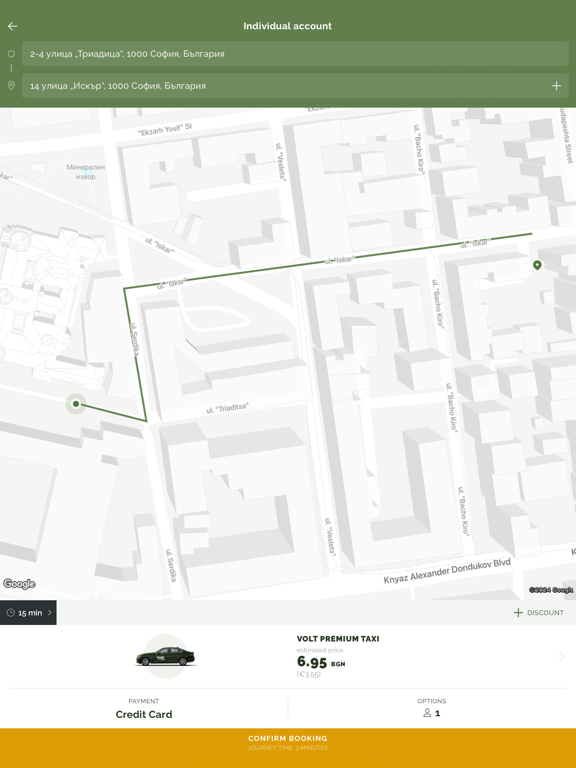Screen dimensions: 576x768
Task: Click the VOLT PREMIUM TAXI name
Action: tap(338, 639)
